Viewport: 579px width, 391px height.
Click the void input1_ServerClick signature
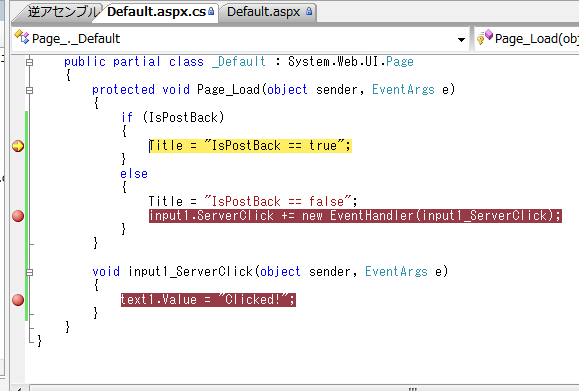[270, 272]
